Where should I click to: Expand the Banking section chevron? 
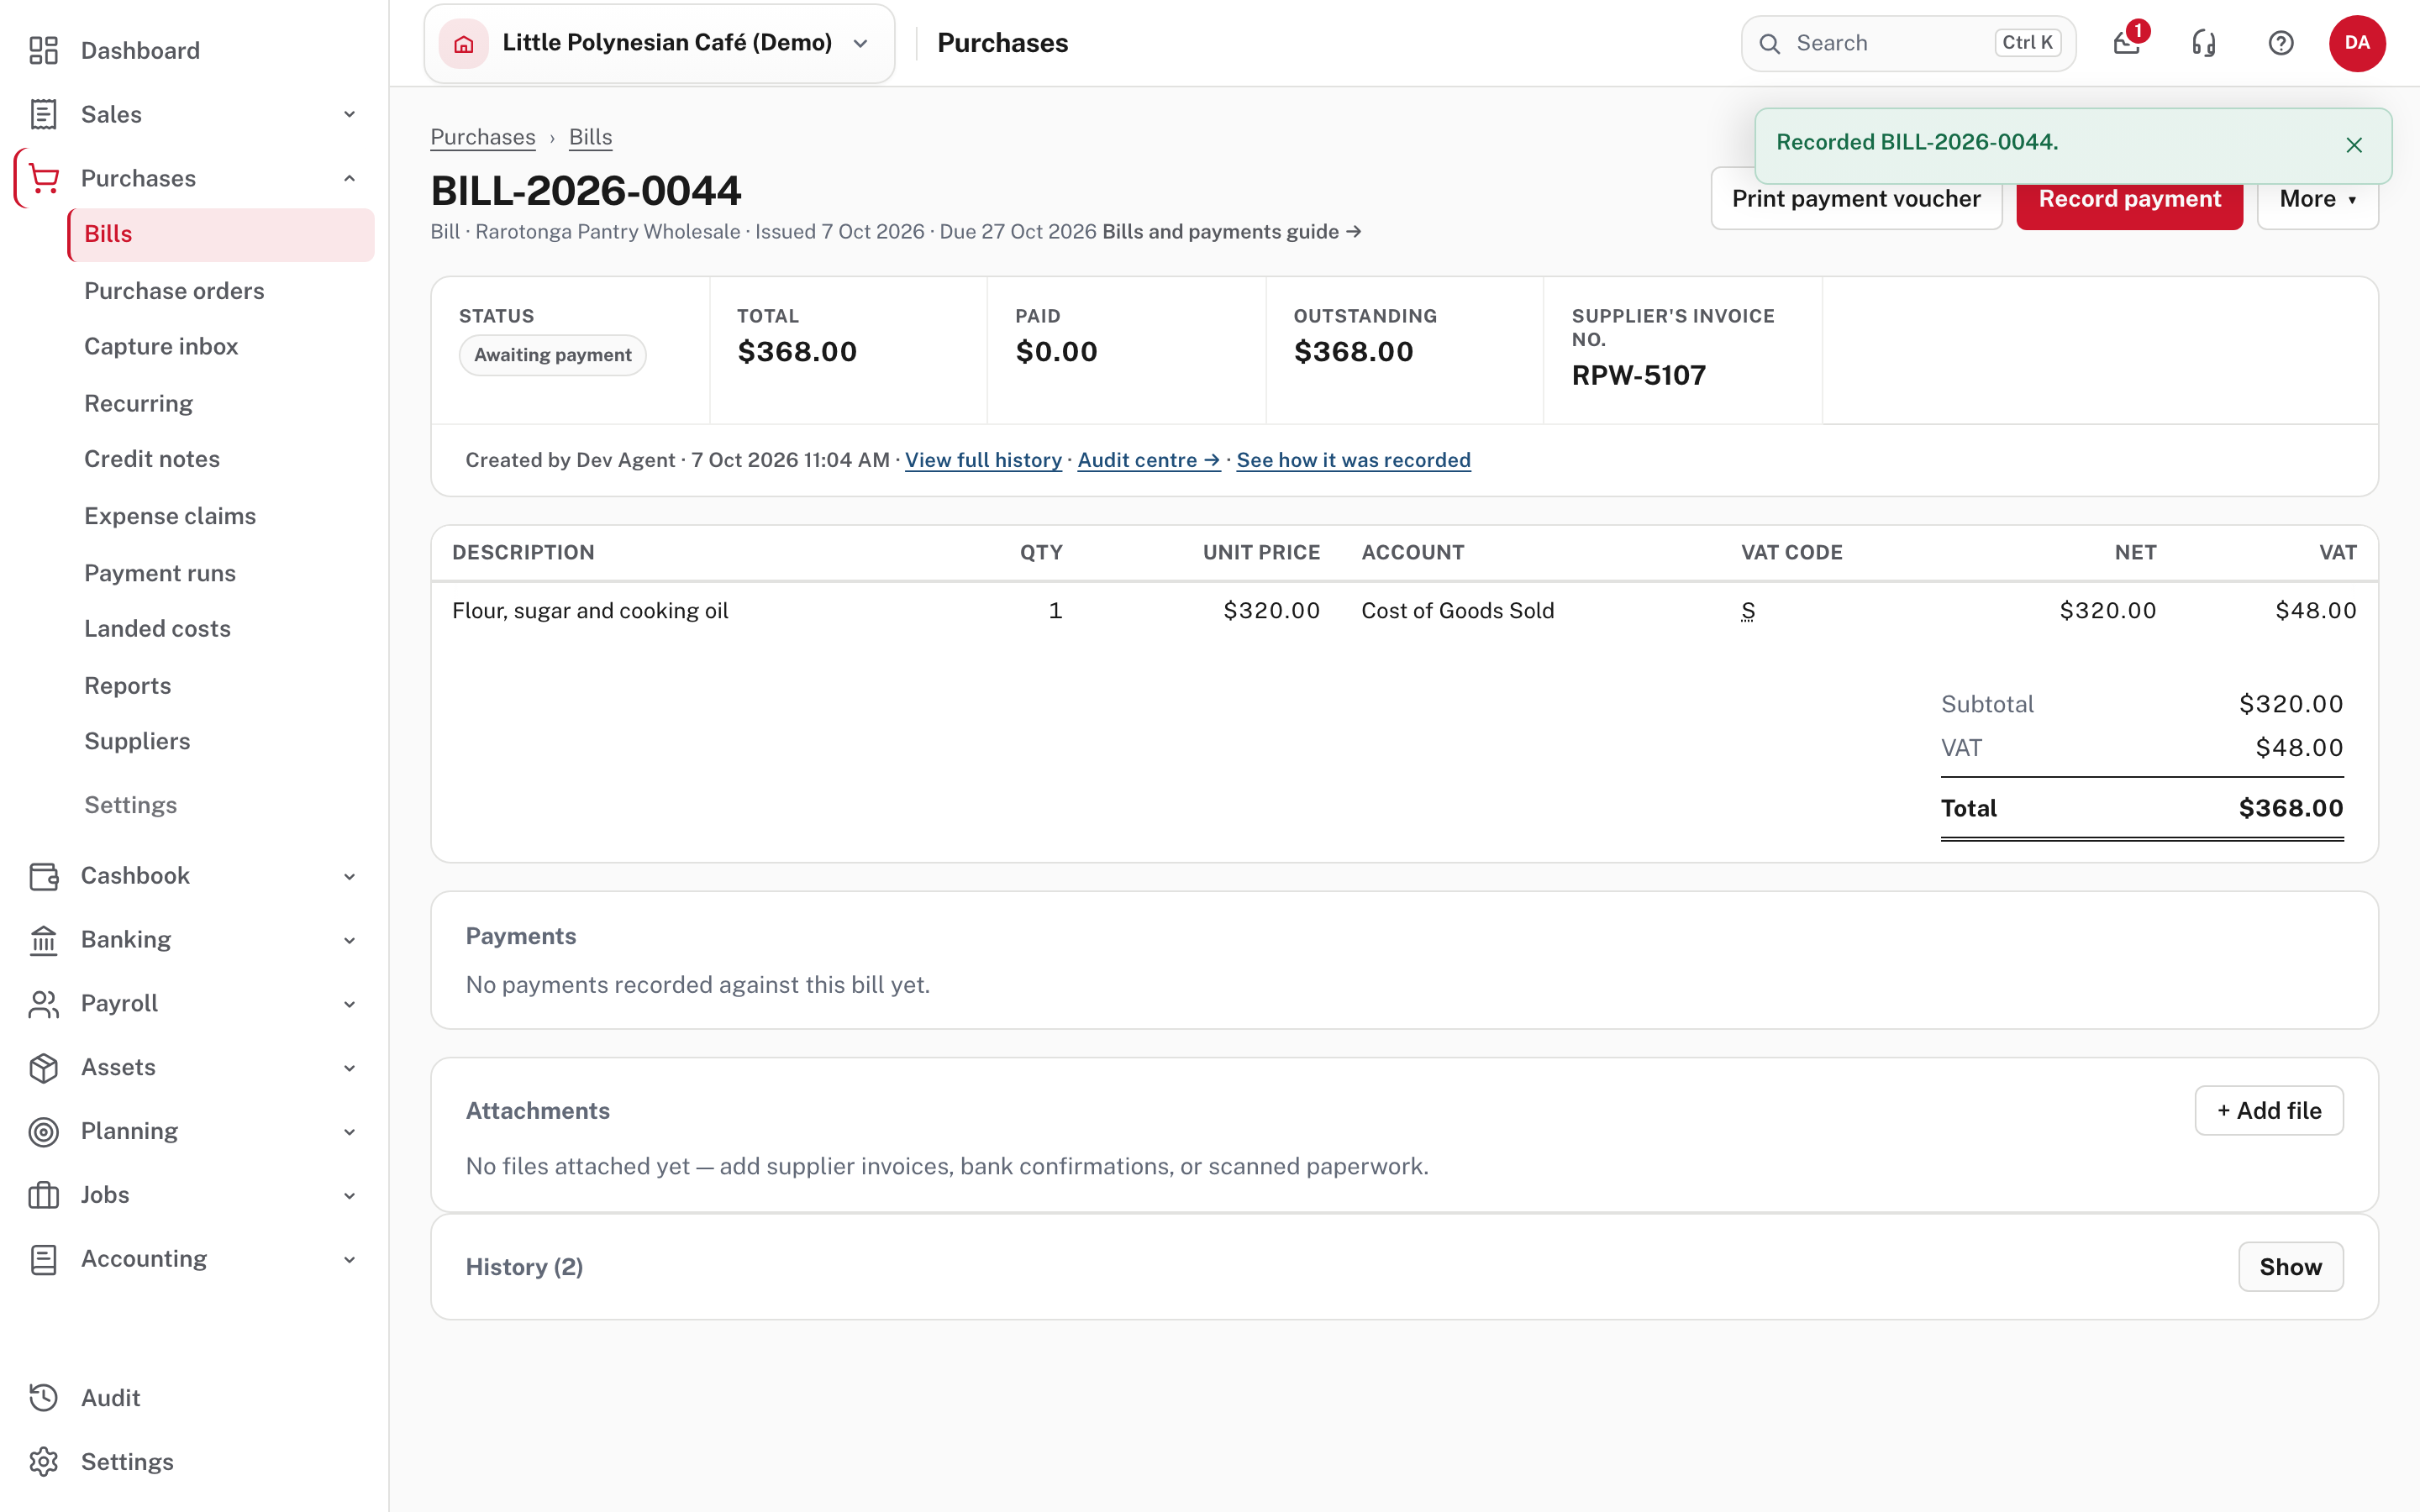(349, 940)
